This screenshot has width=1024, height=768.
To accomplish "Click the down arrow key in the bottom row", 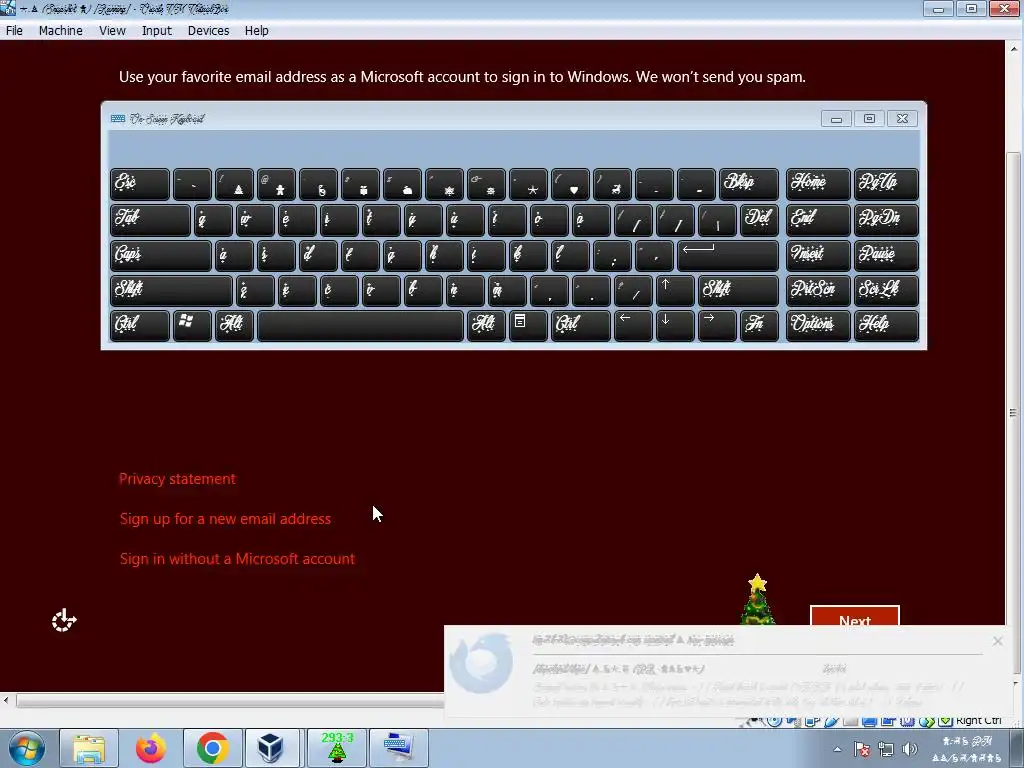I will tap(675, 325).
